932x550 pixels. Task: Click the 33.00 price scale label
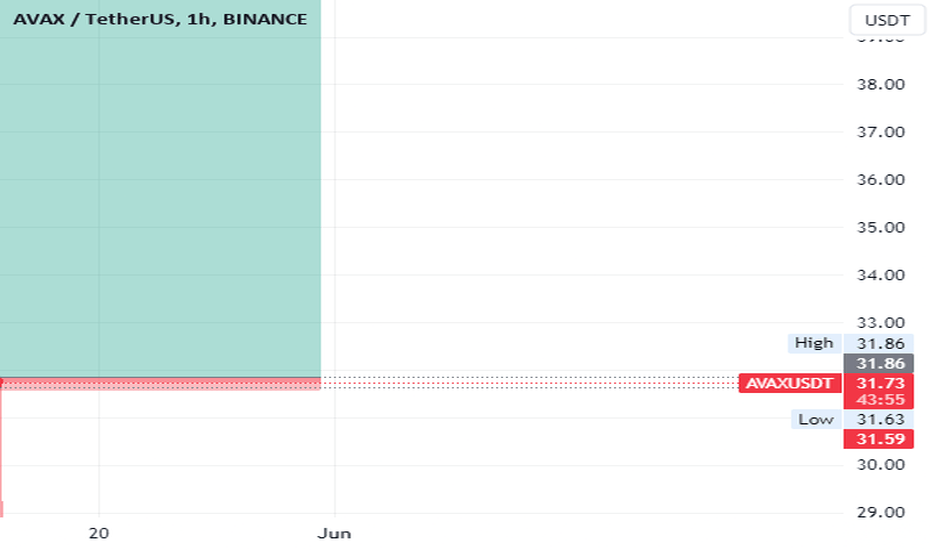(880, 323)
